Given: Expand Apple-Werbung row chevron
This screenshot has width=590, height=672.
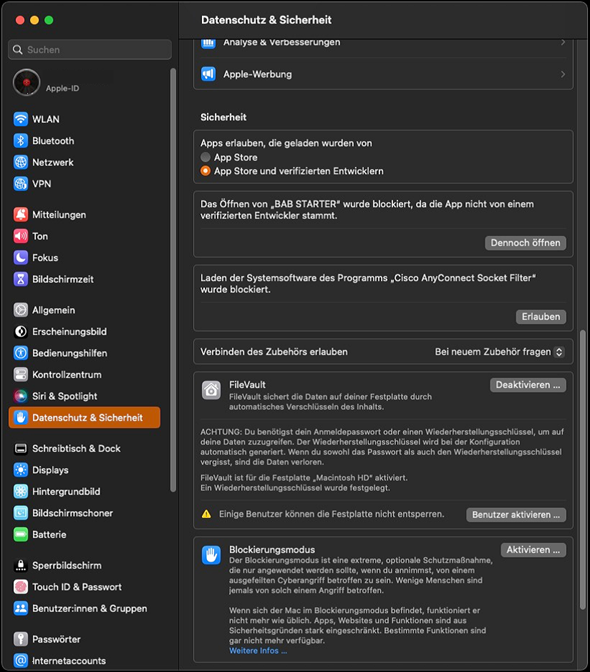Looking at the screenshot, I should 563,74.
